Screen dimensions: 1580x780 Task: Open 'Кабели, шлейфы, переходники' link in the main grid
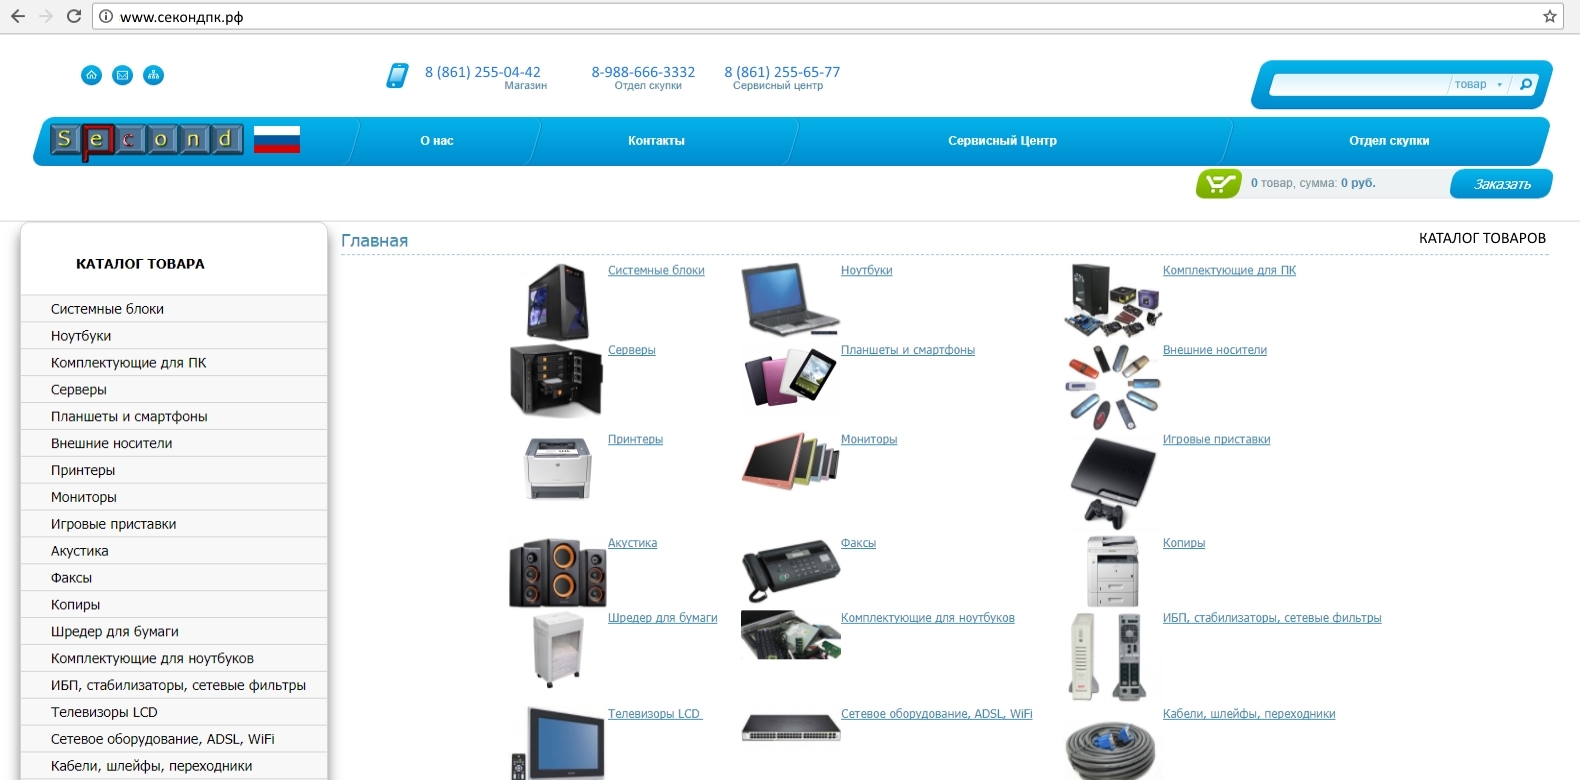pos(1249,714)
